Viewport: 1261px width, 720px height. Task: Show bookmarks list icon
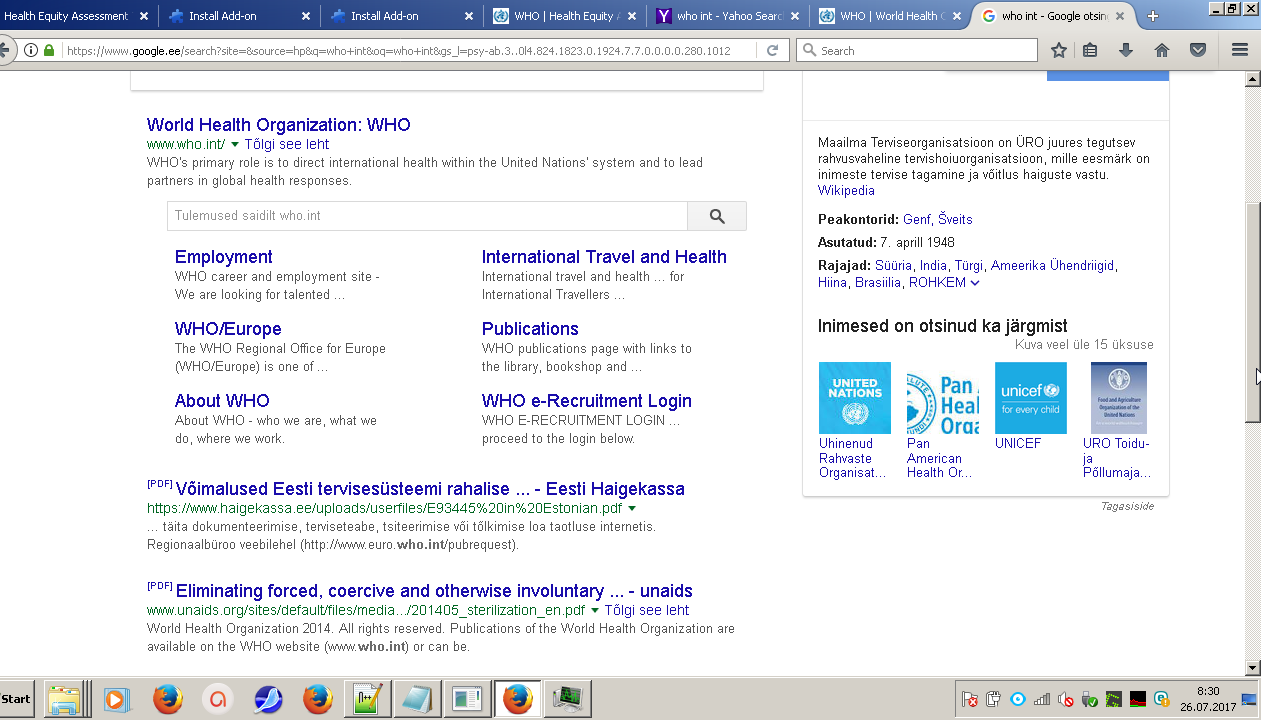(1091, 50)
